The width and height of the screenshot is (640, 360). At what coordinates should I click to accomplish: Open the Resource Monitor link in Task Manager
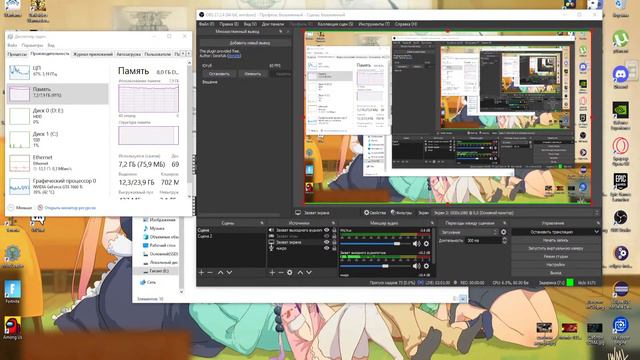tap(70, 208)
